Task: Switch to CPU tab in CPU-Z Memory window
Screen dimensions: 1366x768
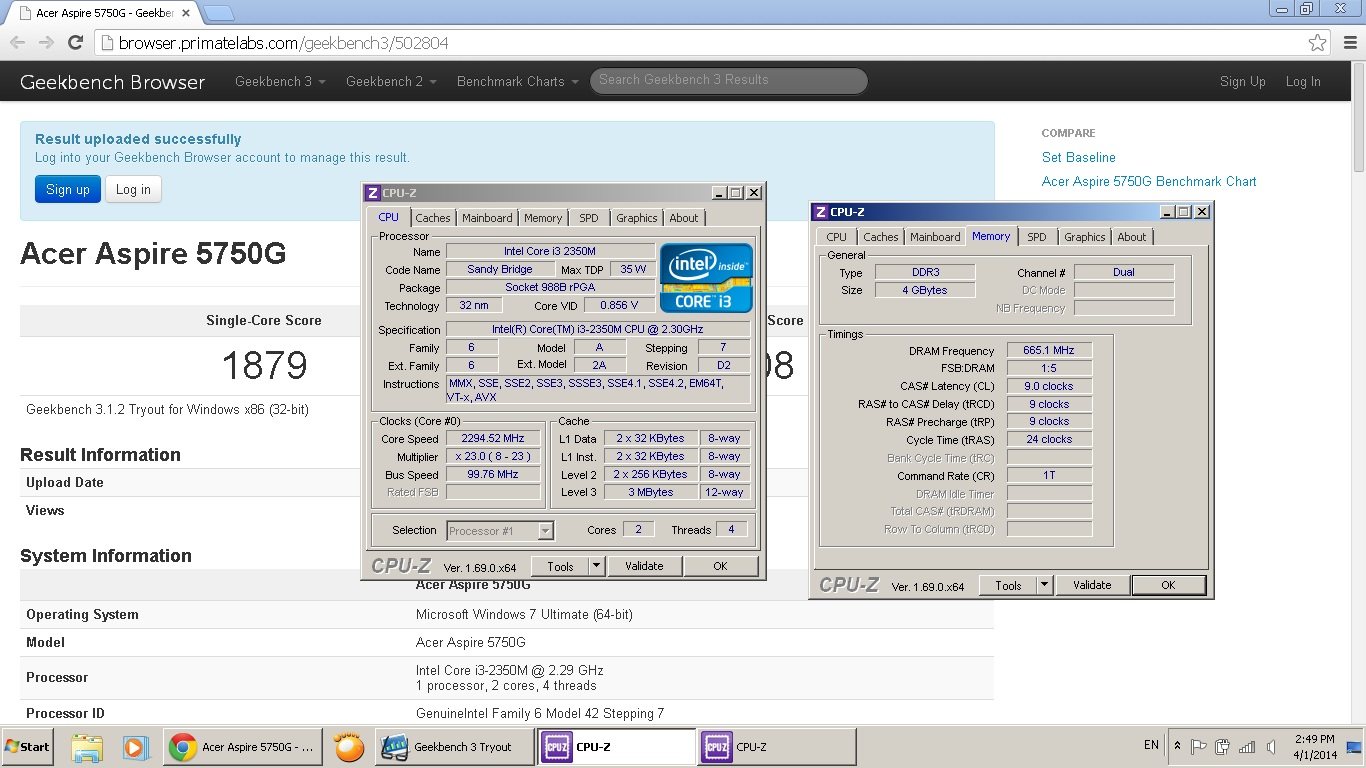Action: coord(836,237)
